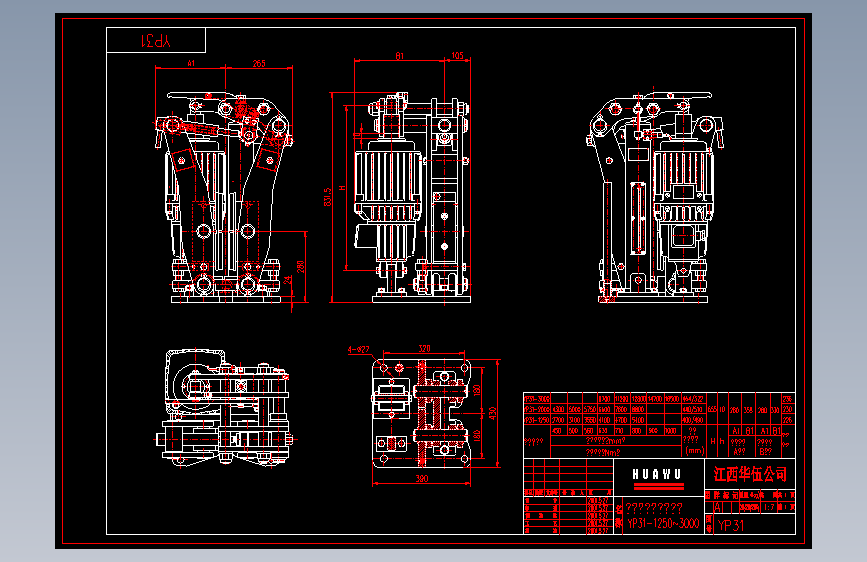This screenshot has width=867, height=562.
Task: Click the HUAWU logo in title block
Action: click(x=657, y=477)
